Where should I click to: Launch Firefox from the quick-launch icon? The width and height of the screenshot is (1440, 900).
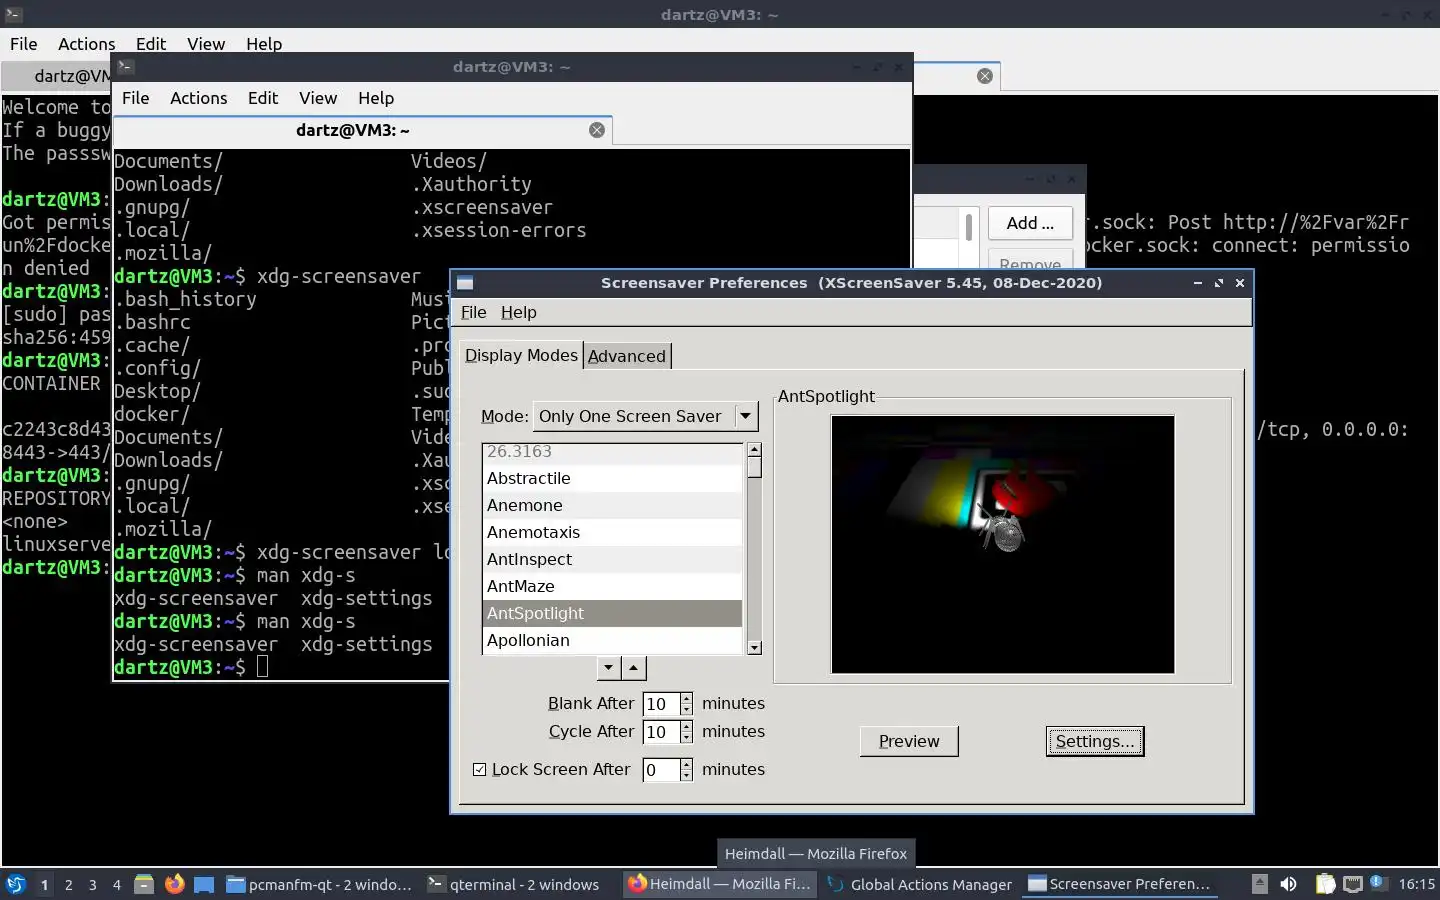tap(174, 884)
